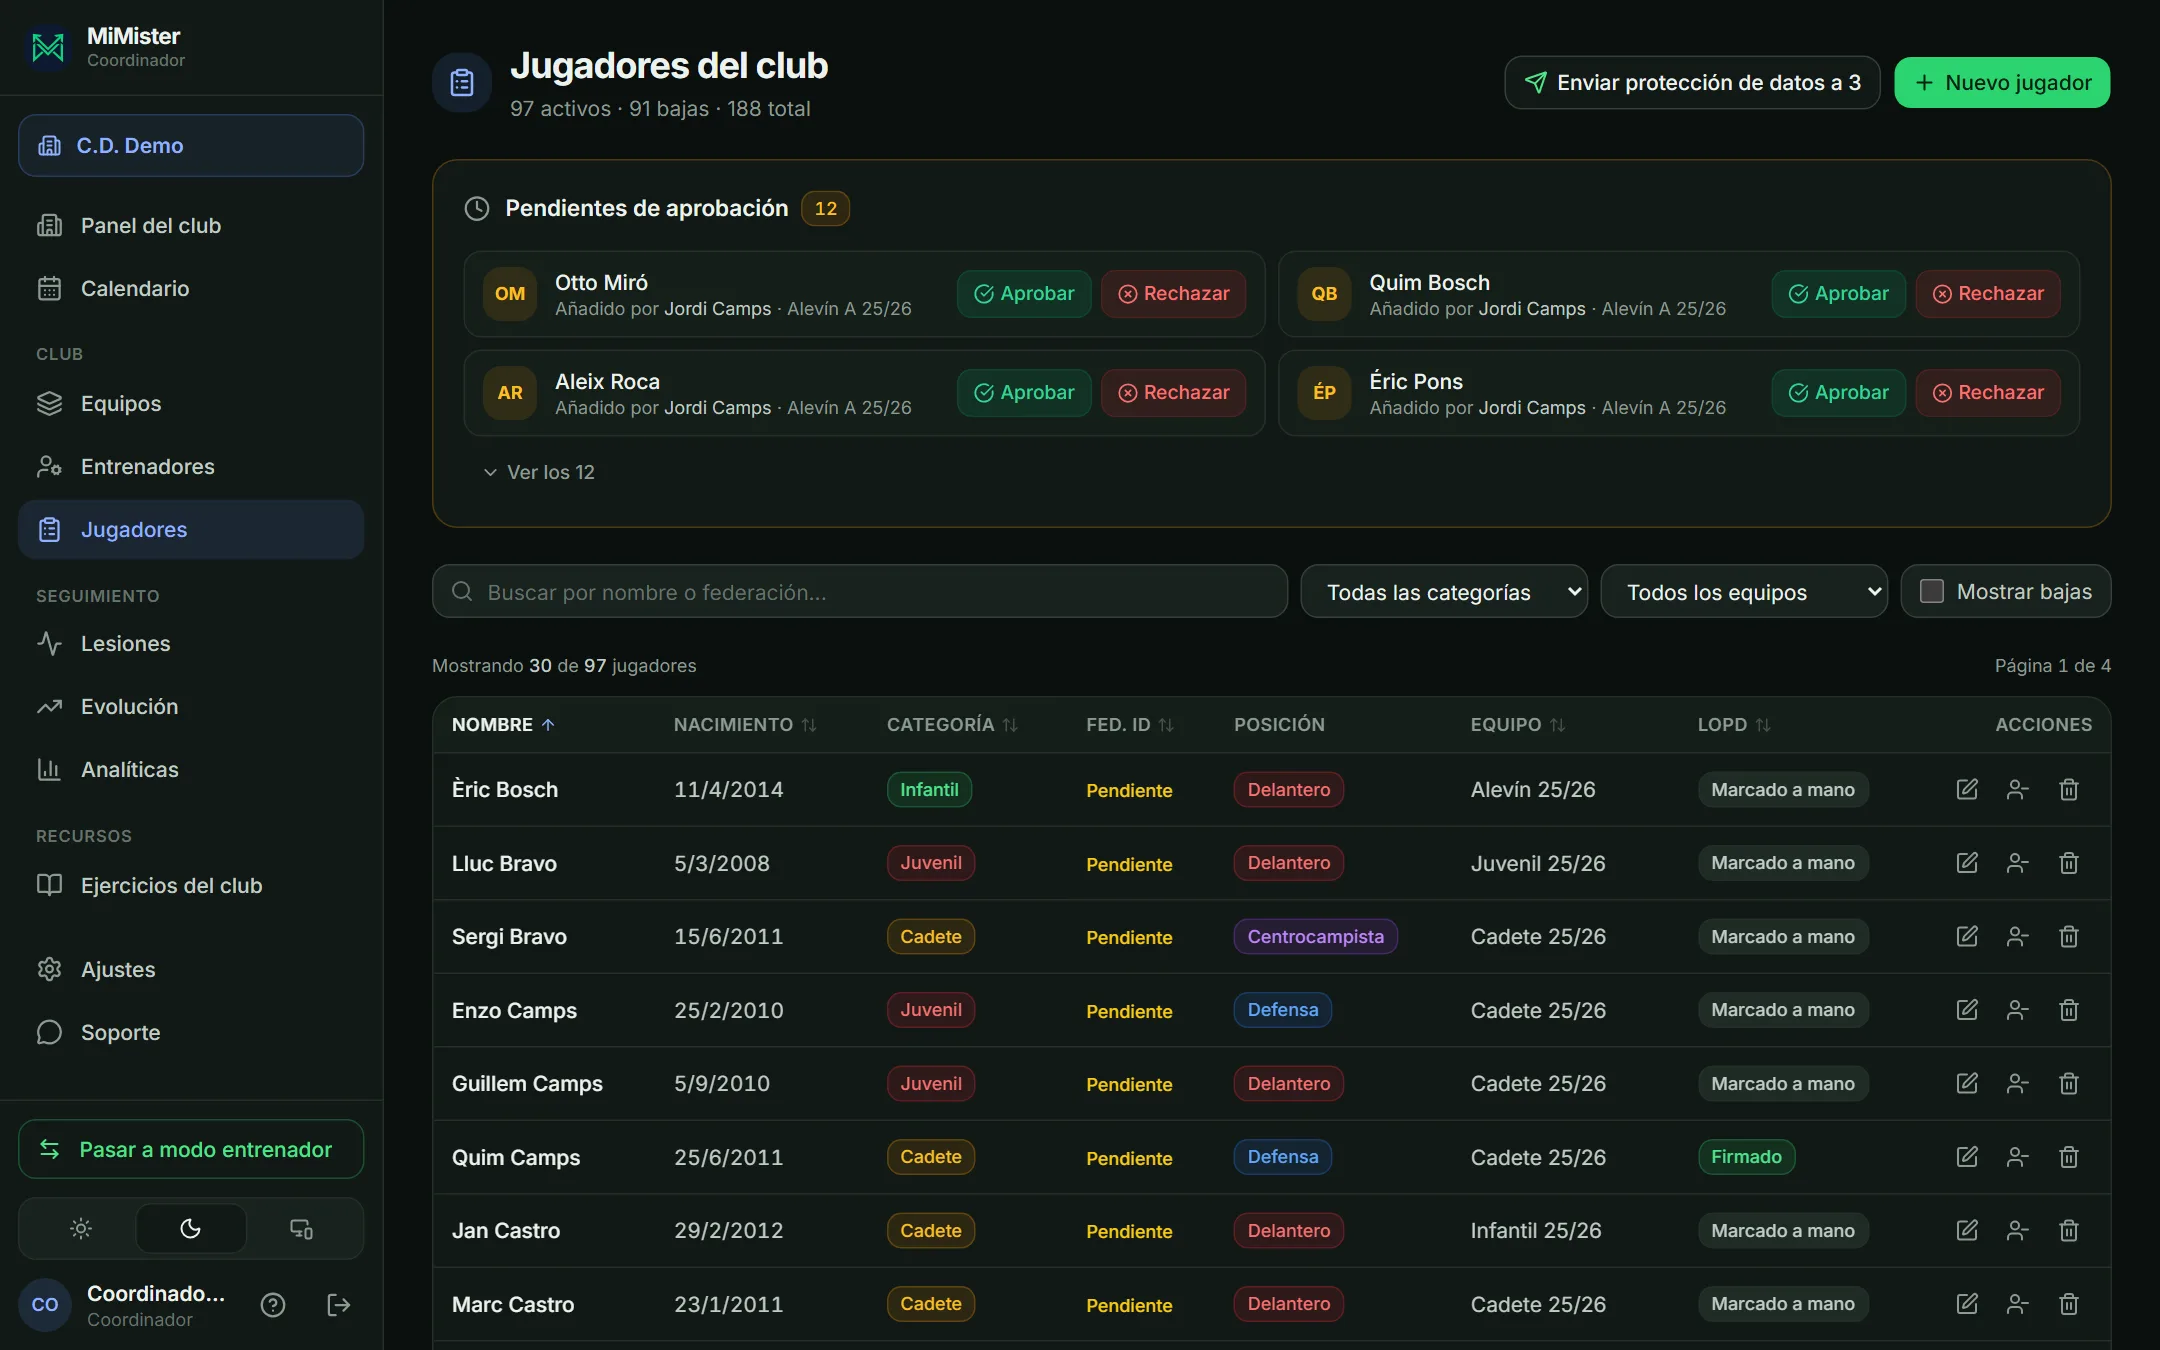The width and height of the screenshot is (2160, 1350).
Task: Sort by CATEGORÍA column header
Action: (952, 725)
